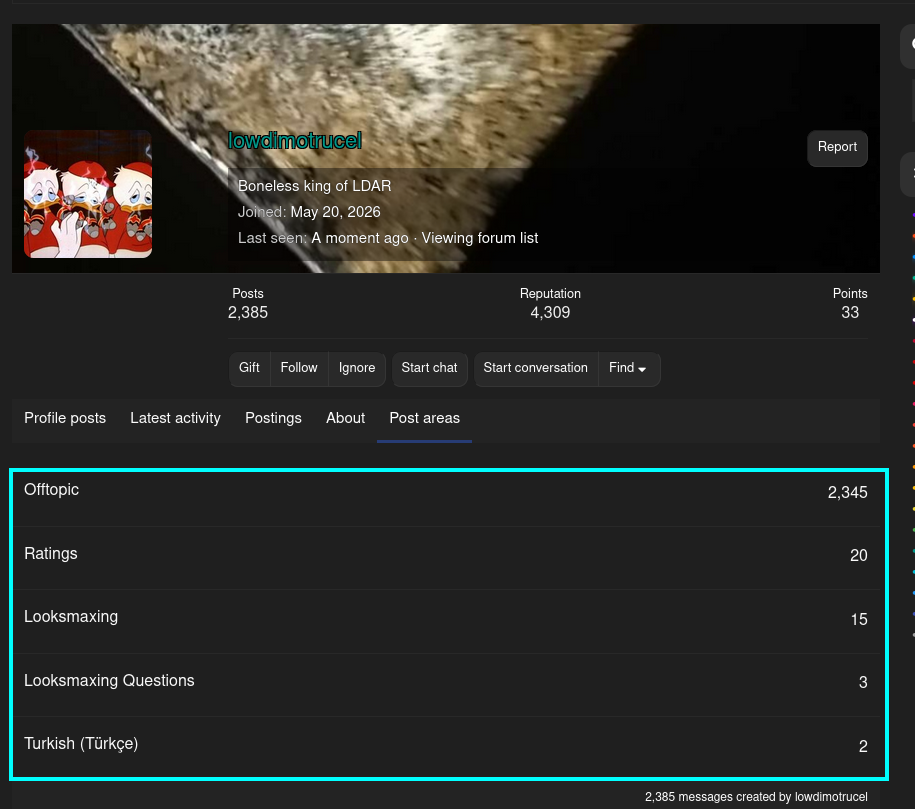Expand the Find dropdown

pos(628,368)
